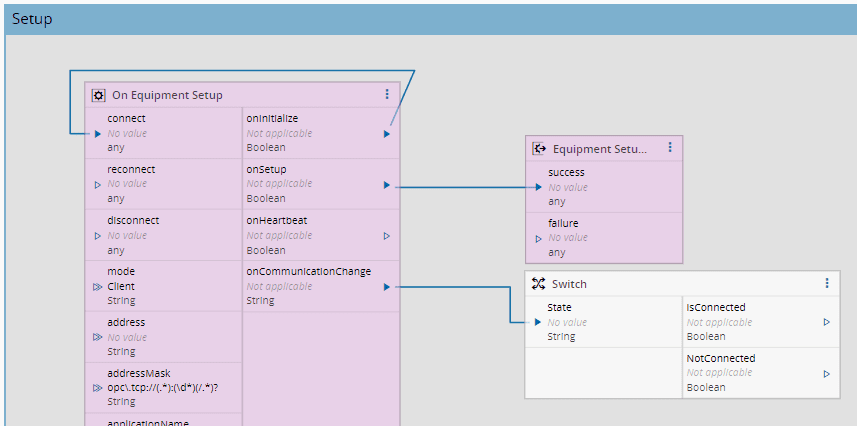Viewport: 857px width, 426px height.
Task: Click the connect input port arrow
Action: click(98, 133)
